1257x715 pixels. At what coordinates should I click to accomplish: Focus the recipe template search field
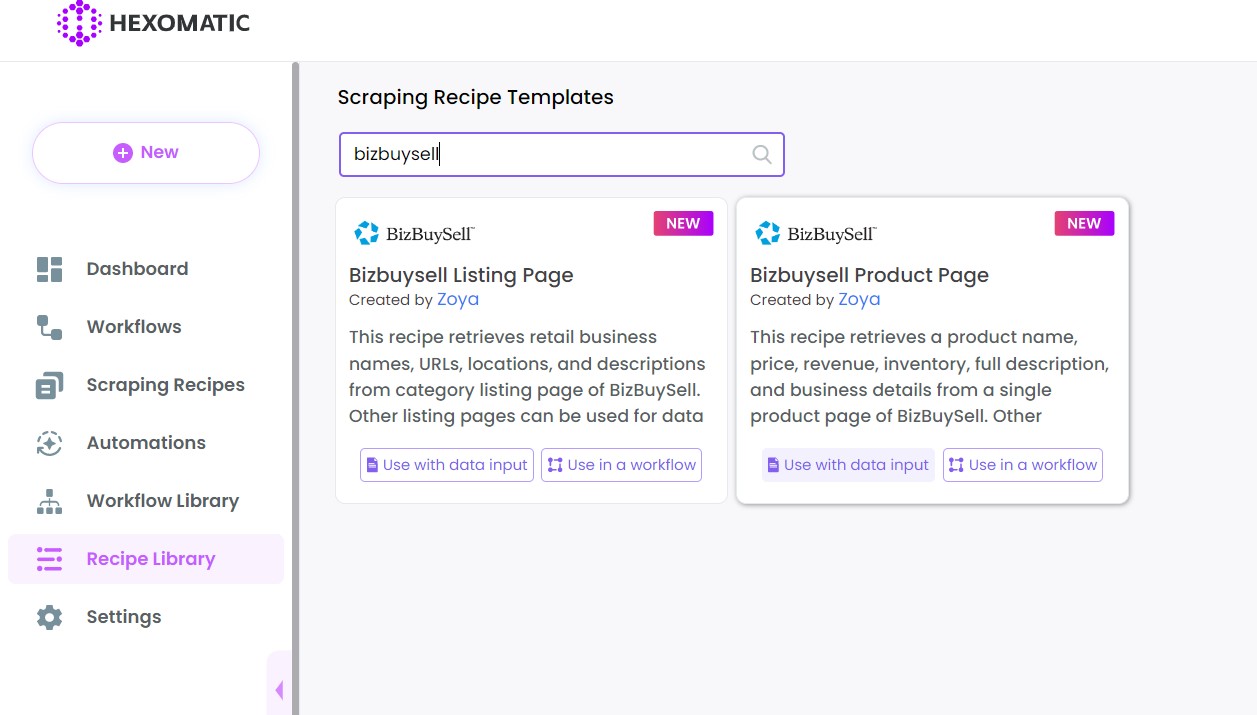coord(545,154)
